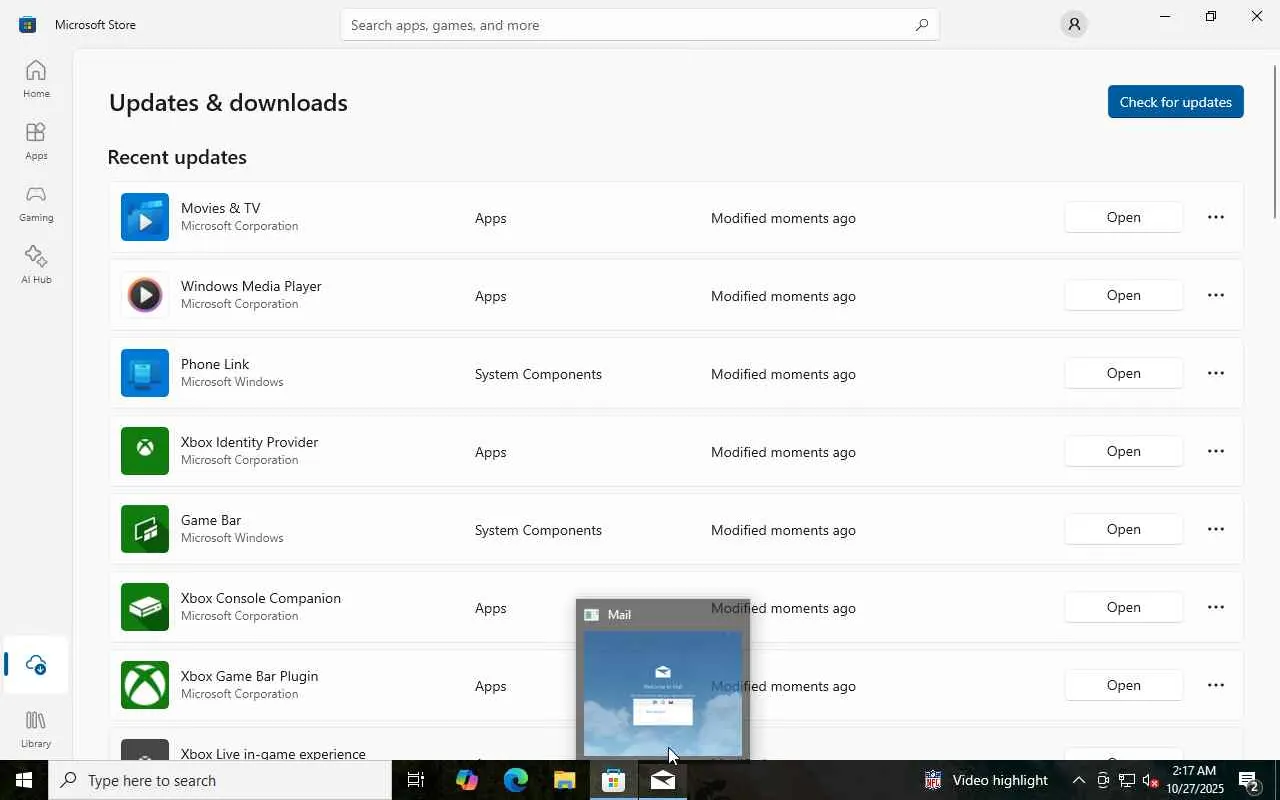Click the Microsoft Store taskbar icon
1280x800 pixels.
tap(614, 780)
